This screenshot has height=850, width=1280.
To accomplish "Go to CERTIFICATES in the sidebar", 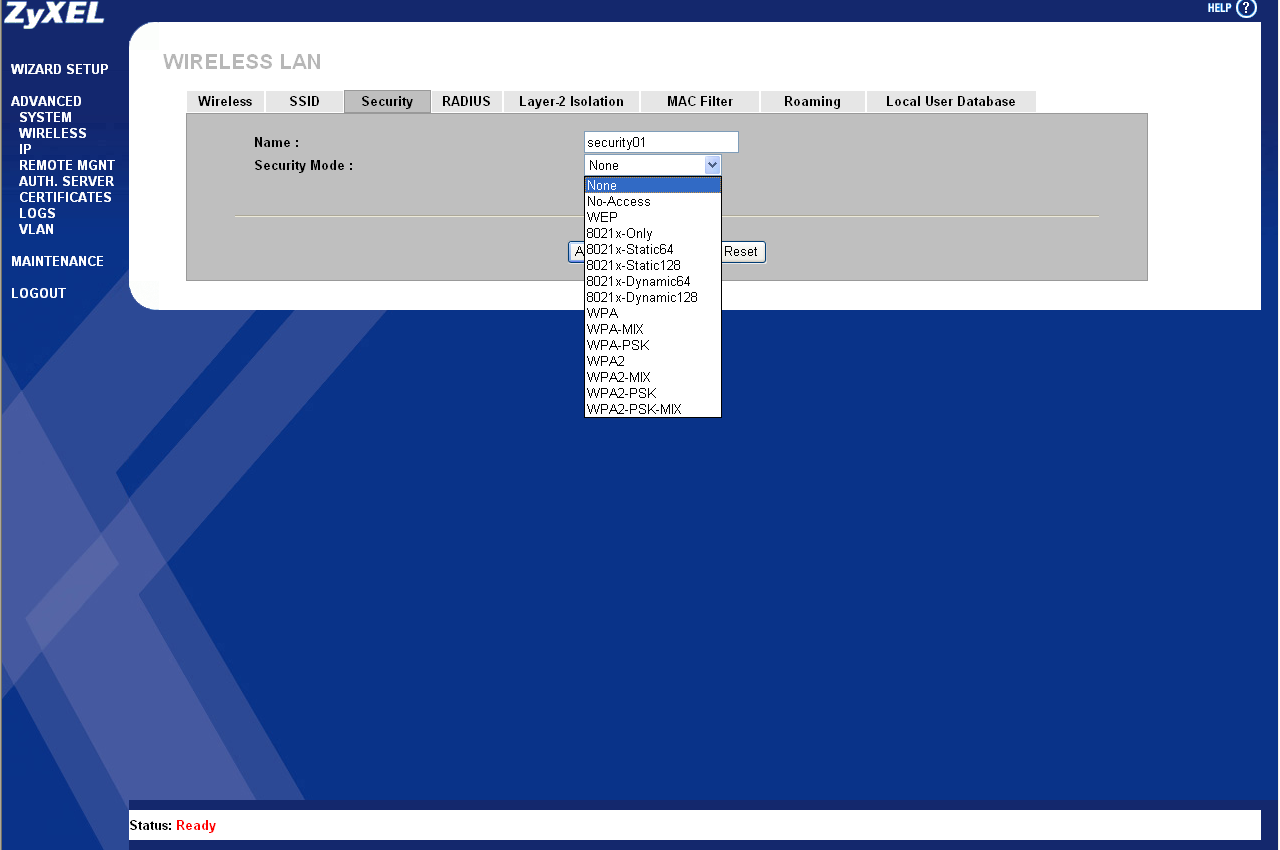I will [x=65, y=197].
